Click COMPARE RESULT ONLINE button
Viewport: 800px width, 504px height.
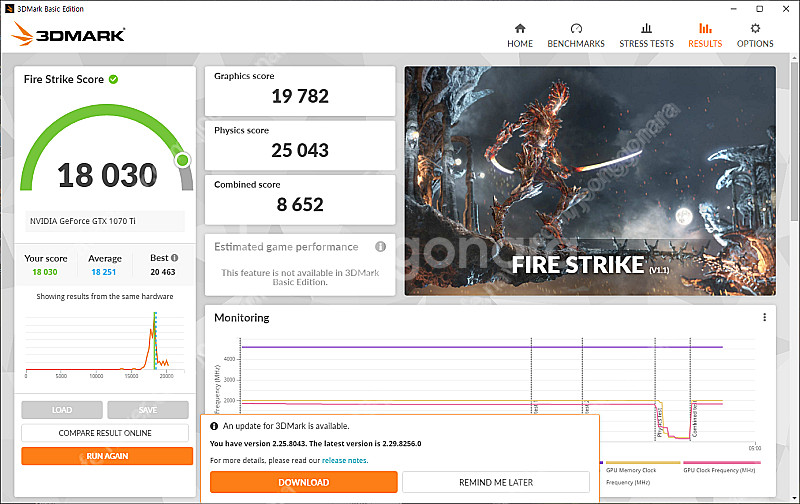105,433
